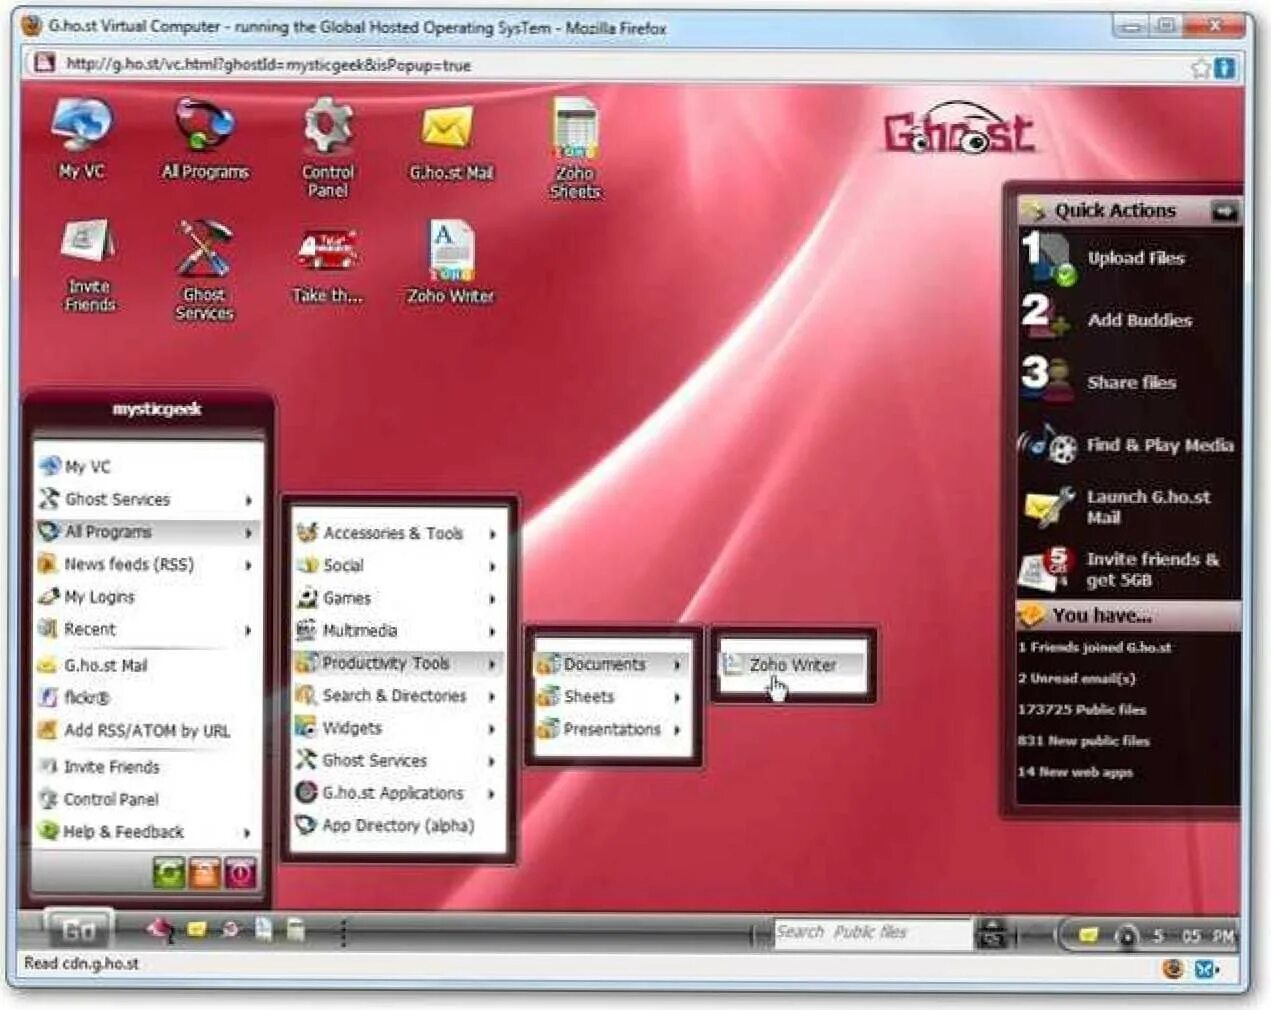Select All Programs in start menu
This screenshot has height=1010, width=1271.
pos(148,532)
